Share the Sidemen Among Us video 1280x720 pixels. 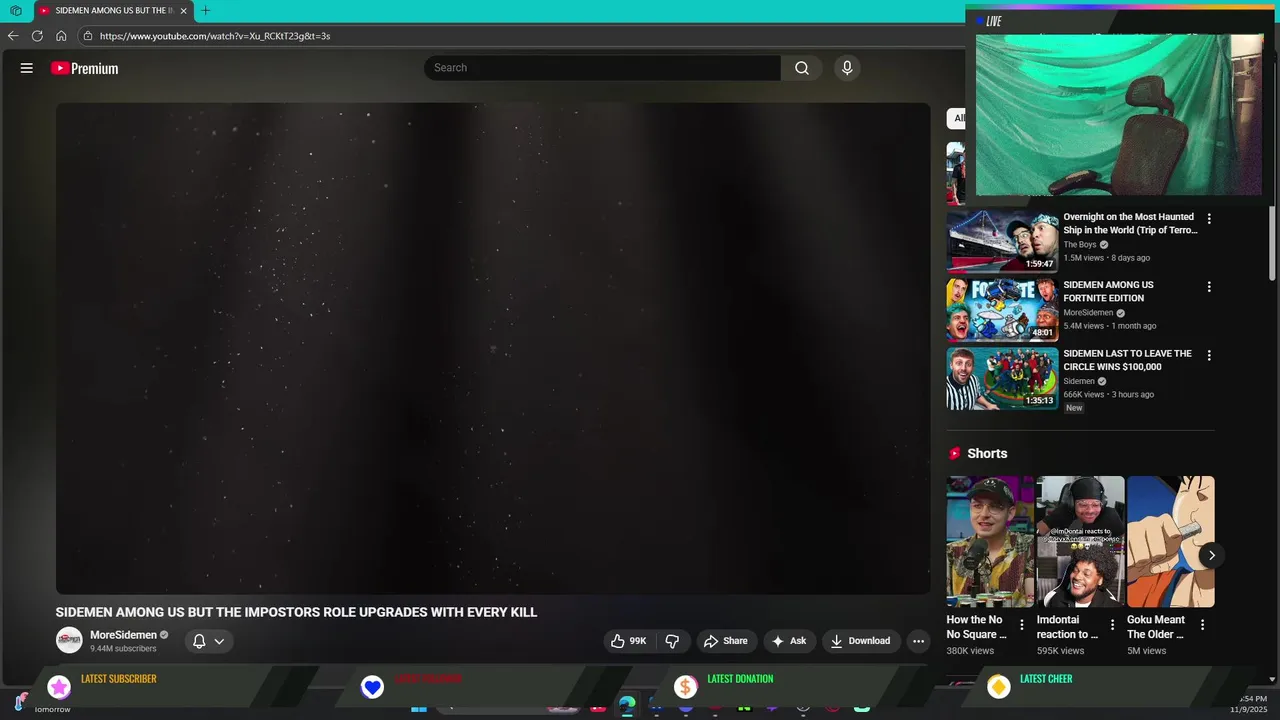pos(726,641)
